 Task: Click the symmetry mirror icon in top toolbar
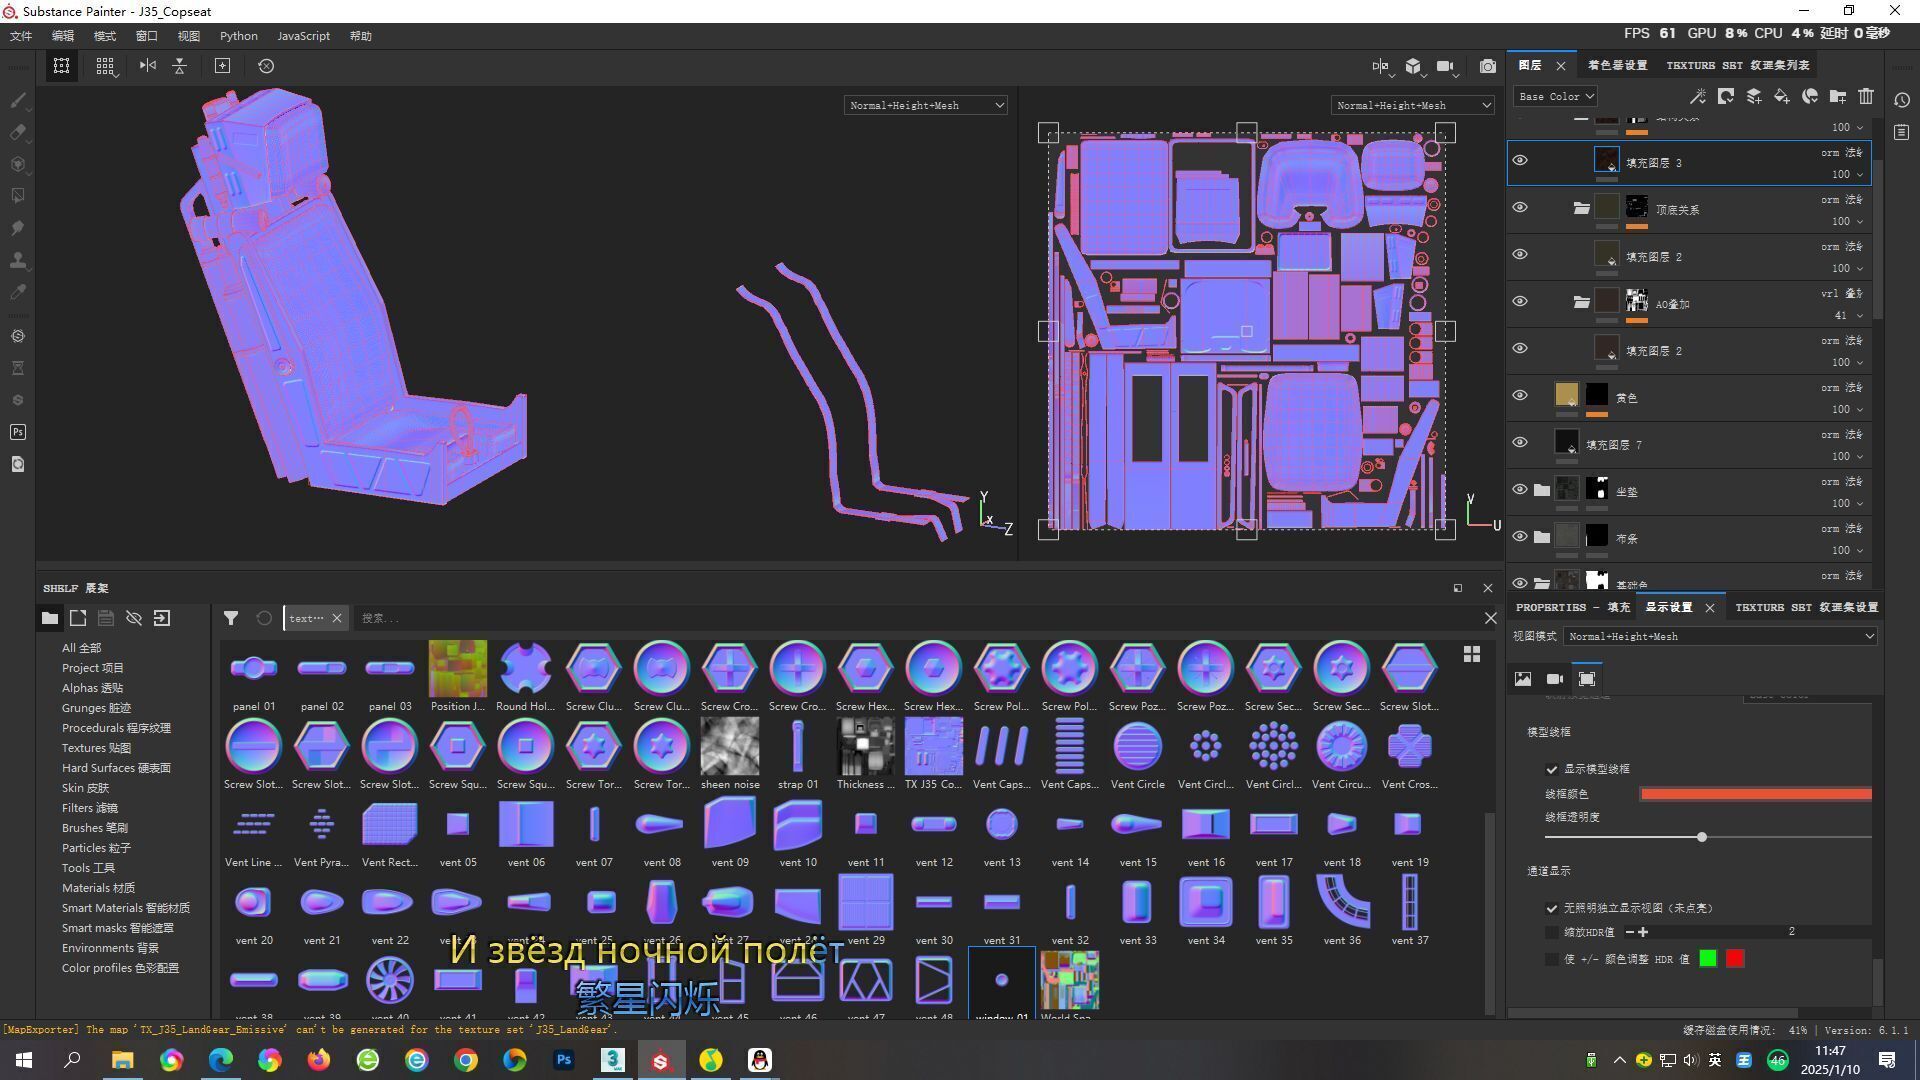148,66
